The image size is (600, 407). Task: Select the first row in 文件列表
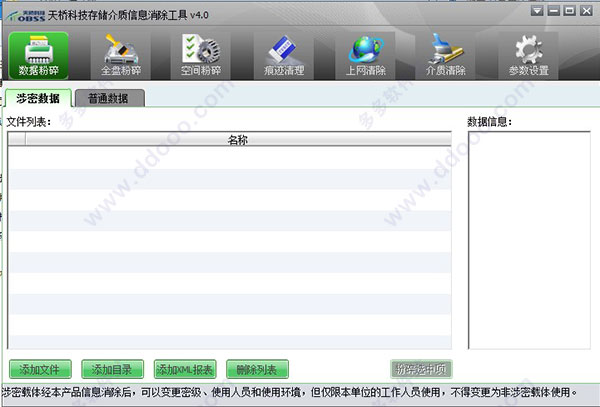[x=230, y=158]
